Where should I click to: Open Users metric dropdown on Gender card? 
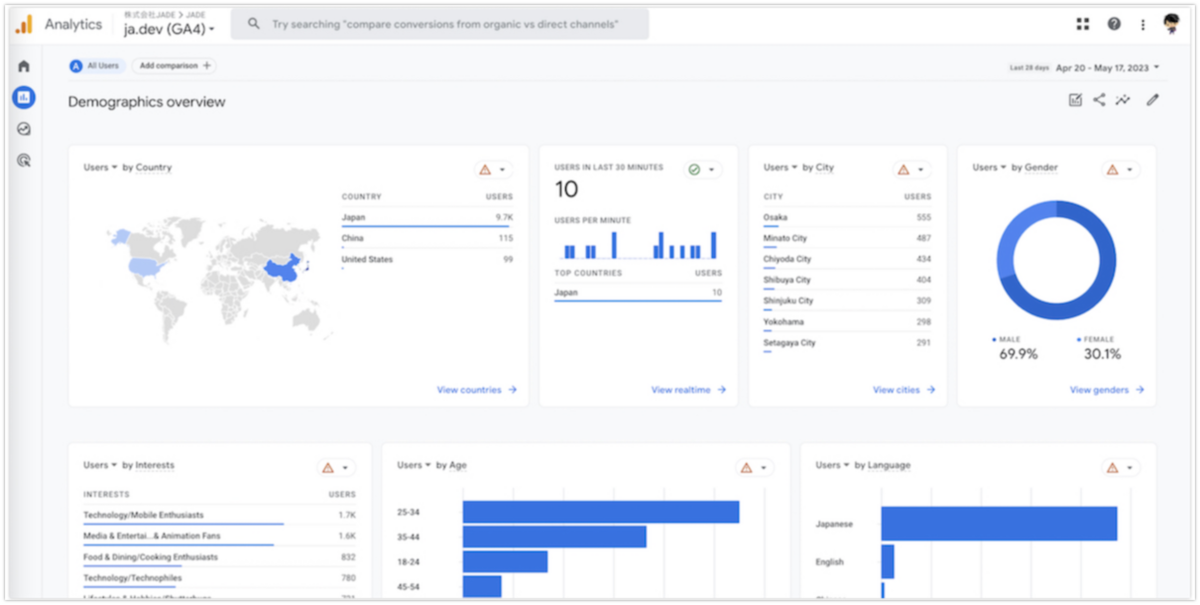click(x=990, y=167)
